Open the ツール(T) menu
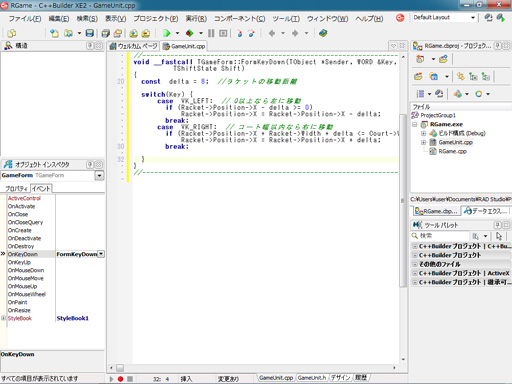Image resolution: width=512 pixels, height=384 pixels. pos(286,19)
